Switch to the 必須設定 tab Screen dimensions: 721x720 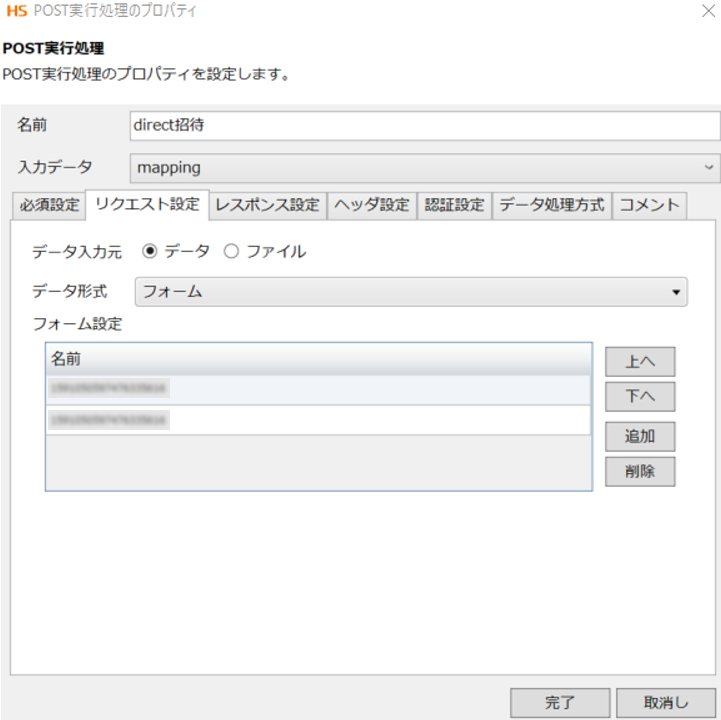(x=49, y=205)
